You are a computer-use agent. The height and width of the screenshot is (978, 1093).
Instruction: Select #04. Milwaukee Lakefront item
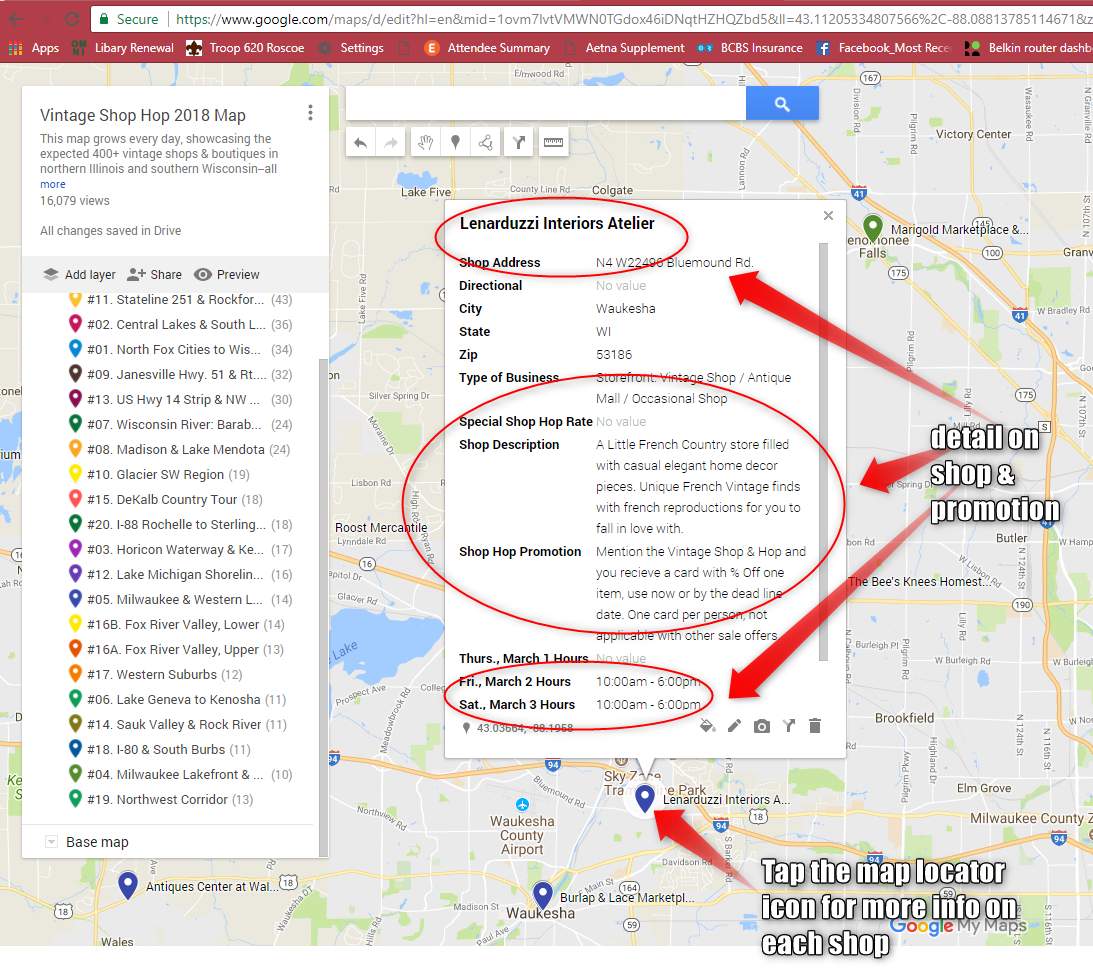tap(180, 774)
